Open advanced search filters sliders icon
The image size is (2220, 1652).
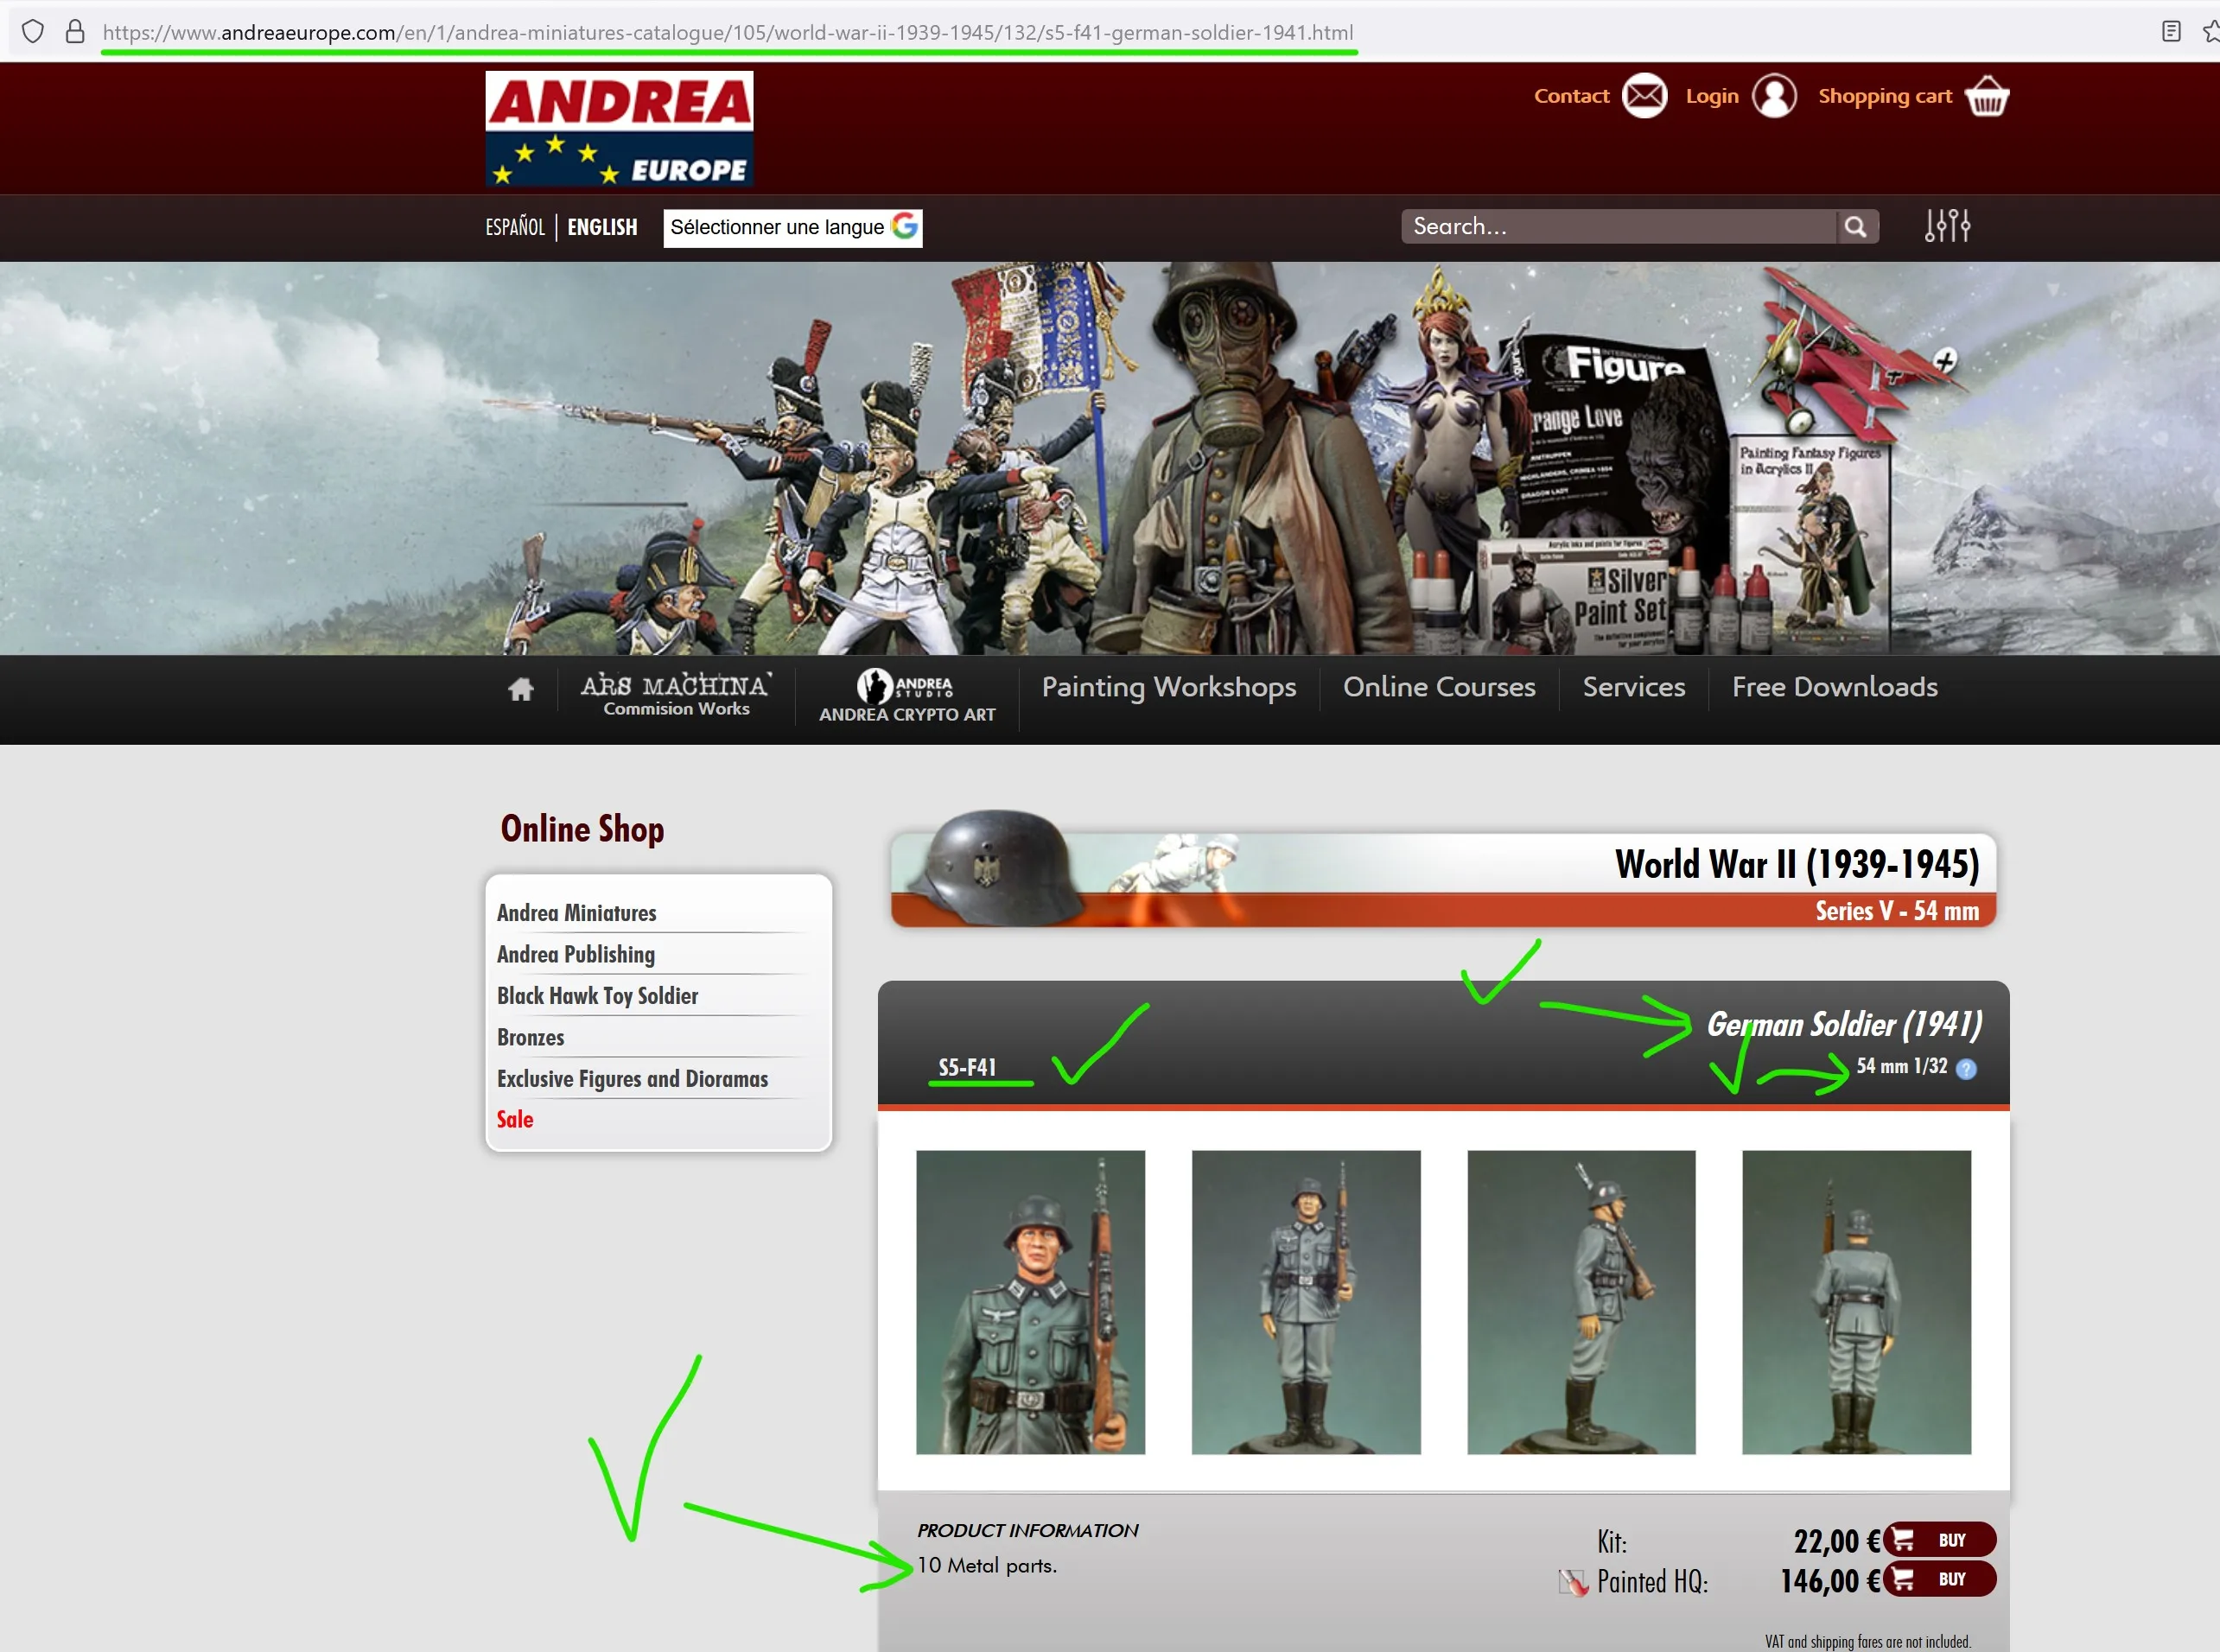point(1946,226)
